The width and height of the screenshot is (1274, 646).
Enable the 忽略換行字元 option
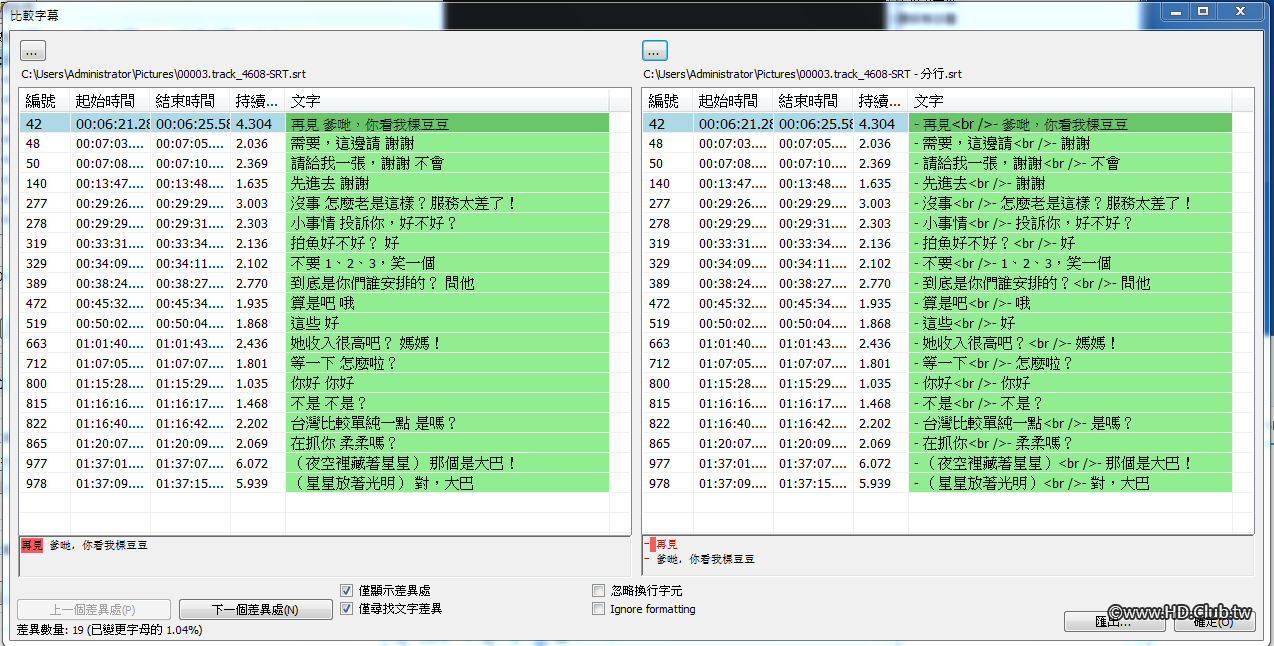tap(598, 591)
